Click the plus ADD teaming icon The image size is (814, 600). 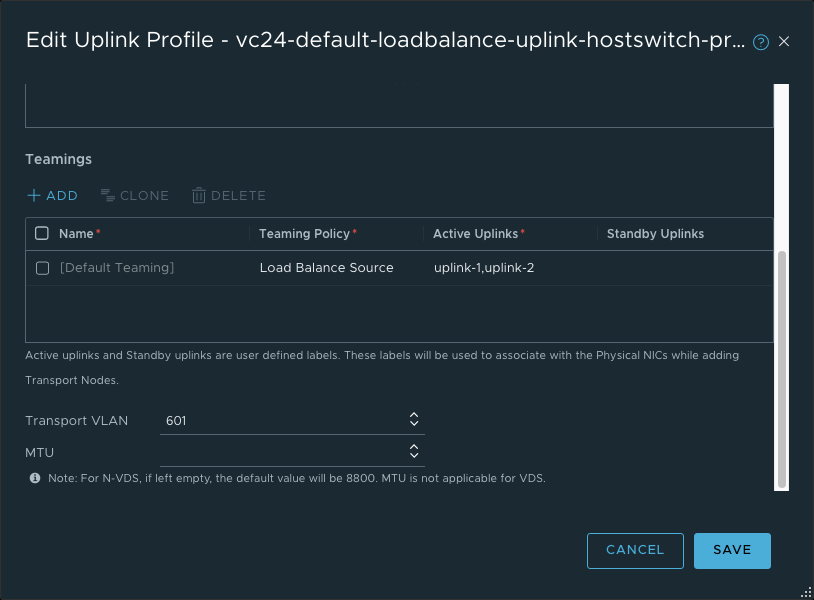point(34,196)
